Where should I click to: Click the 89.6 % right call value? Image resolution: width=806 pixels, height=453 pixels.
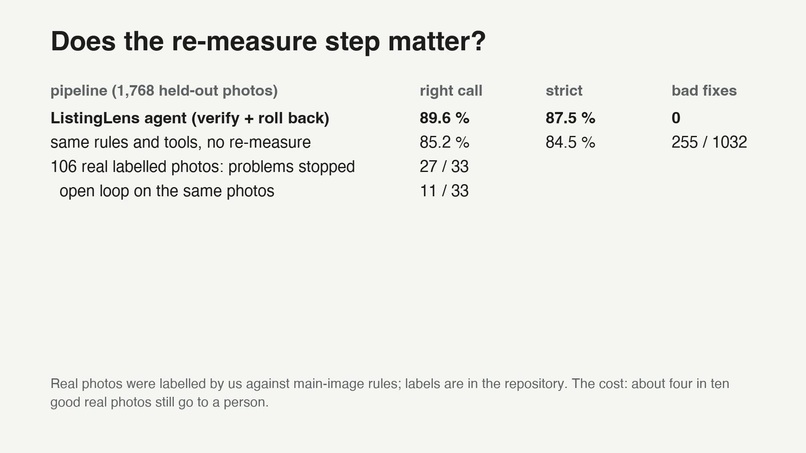444,118
